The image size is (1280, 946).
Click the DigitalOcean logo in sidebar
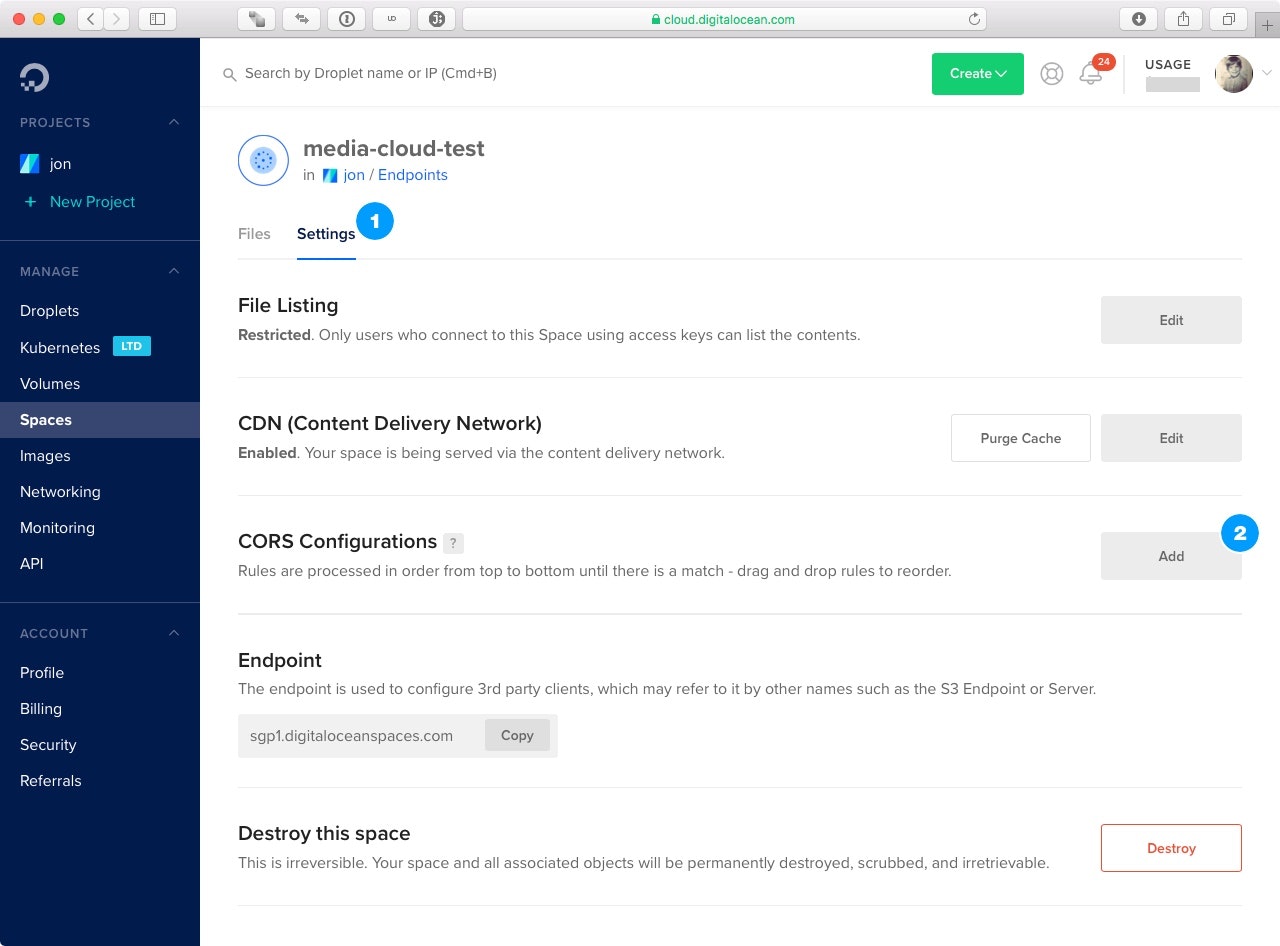34,77
